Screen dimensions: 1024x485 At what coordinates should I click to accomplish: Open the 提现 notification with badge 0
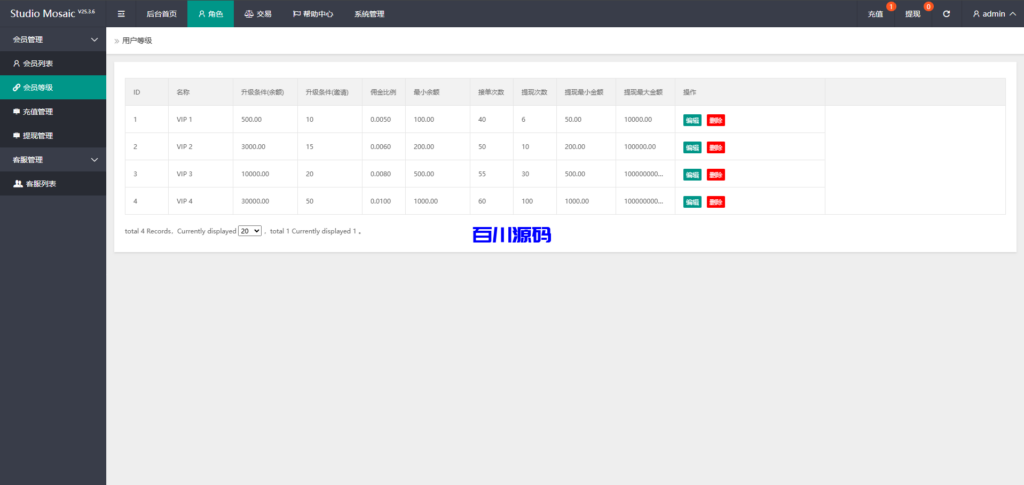914,14
